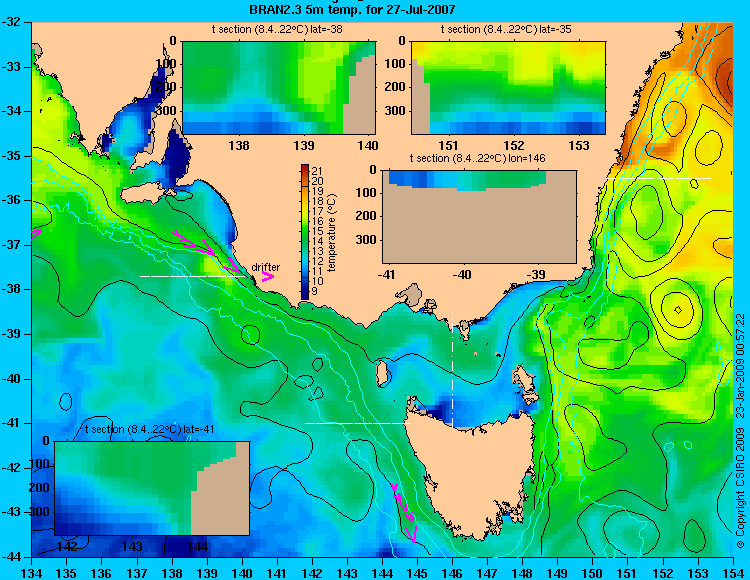Click the magenta drifter arrow beside 'drifter' label

click(x=268, y=277)
